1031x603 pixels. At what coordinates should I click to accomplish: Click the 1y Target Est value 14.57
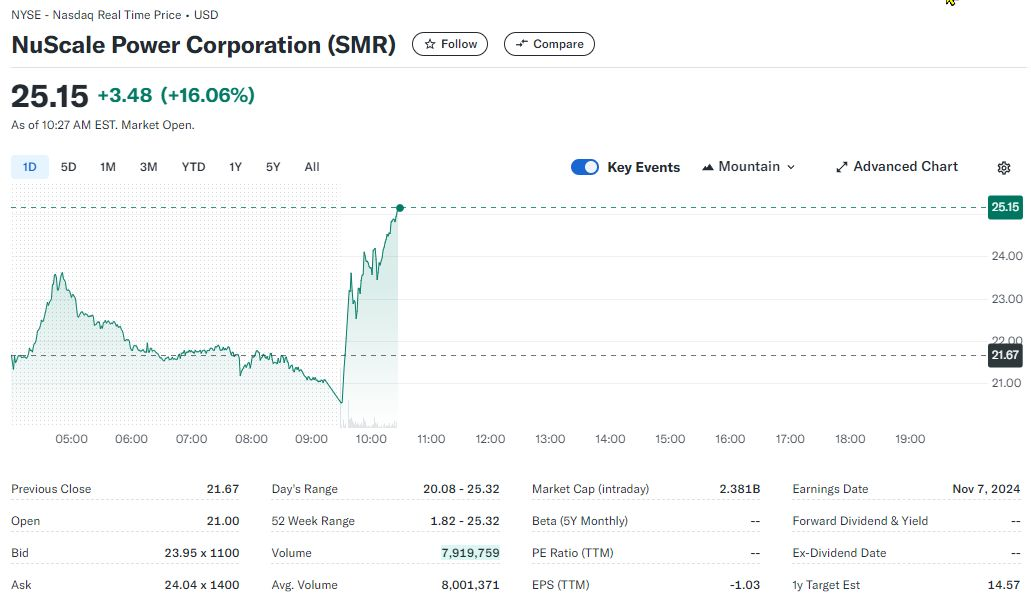[x=1004, y=585]
